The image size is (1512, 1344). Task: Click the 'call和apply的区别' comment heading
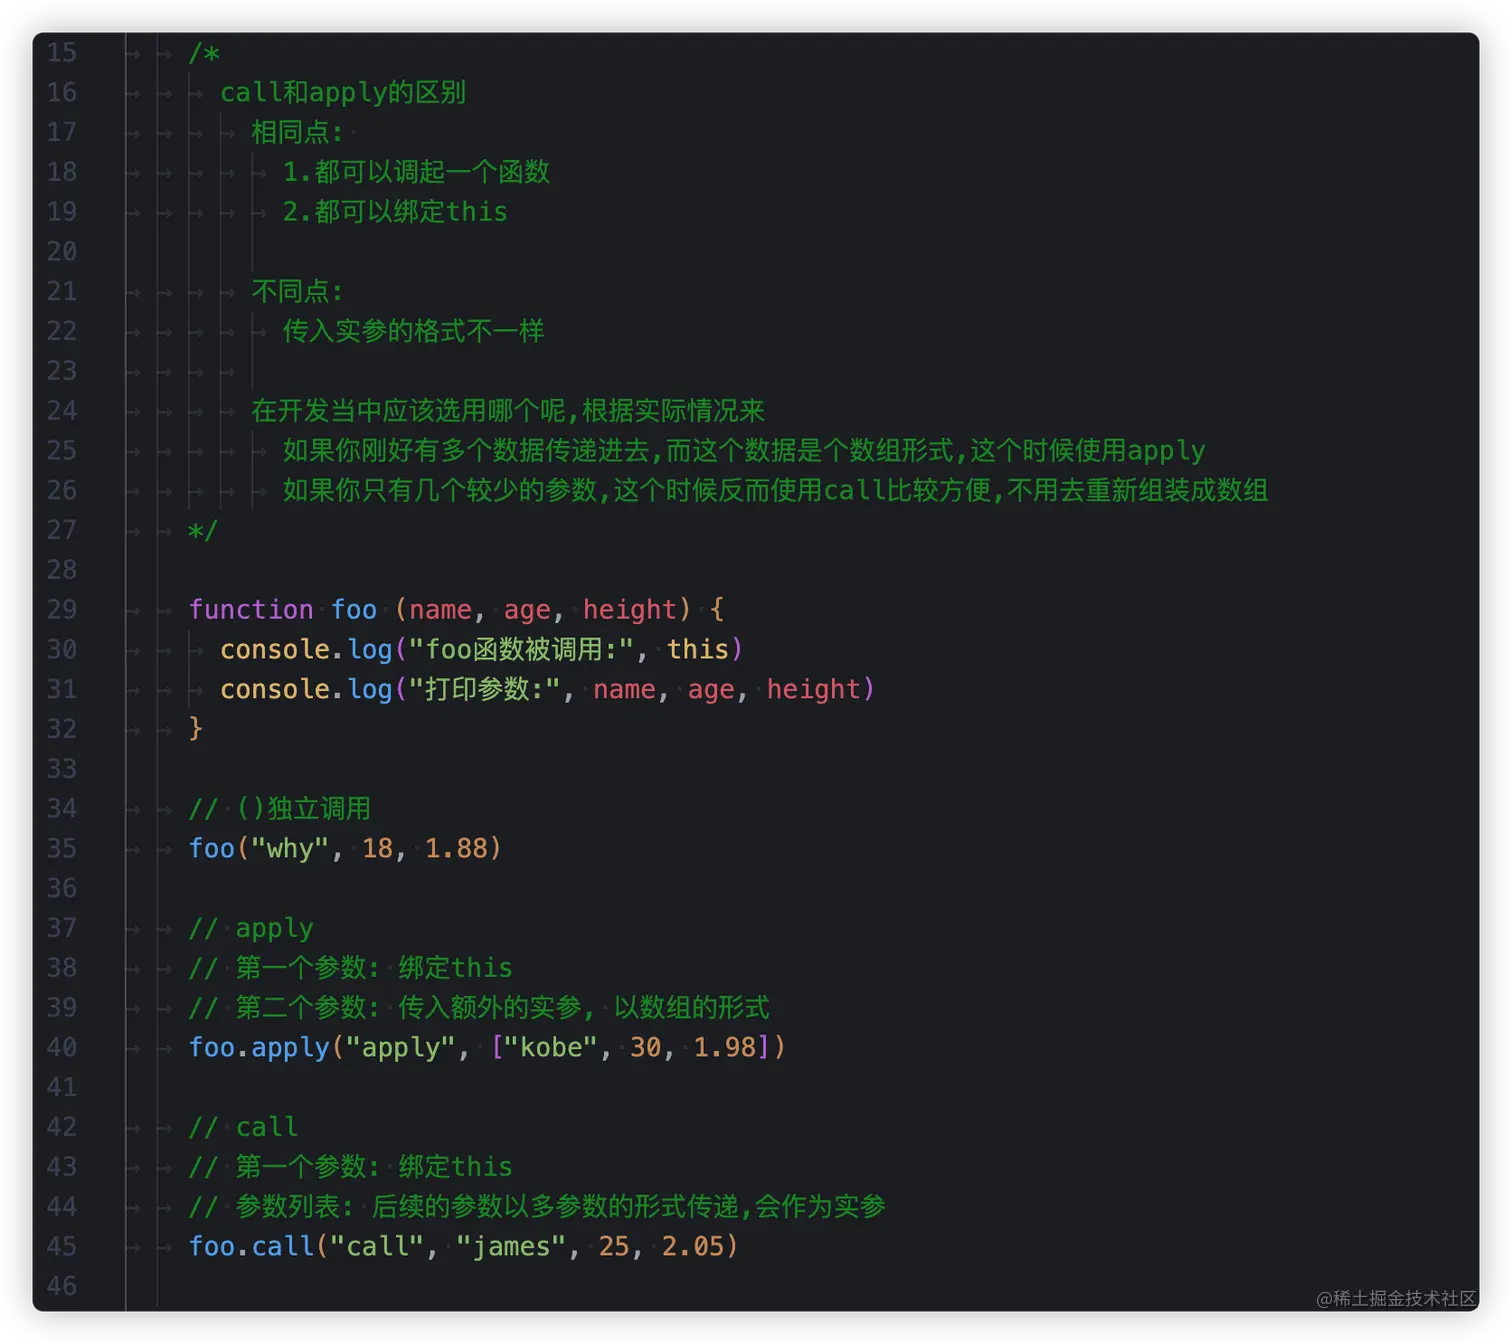pos(343,92)
